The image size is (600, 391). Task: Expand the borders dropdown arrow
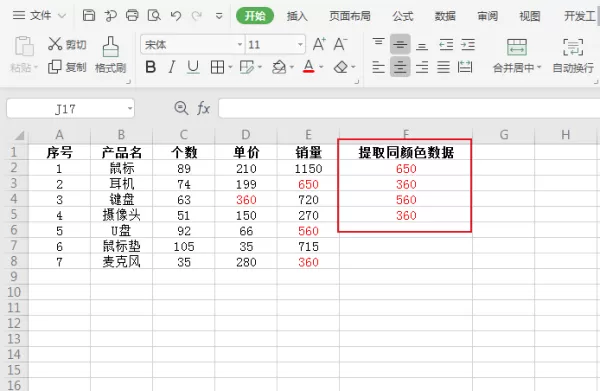(230, 67)
